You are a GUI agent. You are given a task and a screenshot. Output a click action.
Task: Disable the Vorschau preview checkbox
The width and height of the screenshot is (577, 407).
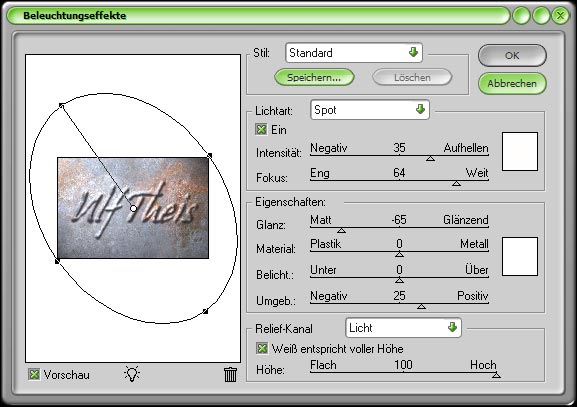34,375
